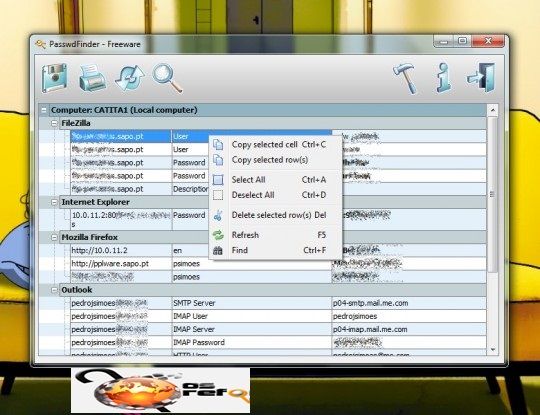Click the SMTP Server cell
Screen dimensions: 540x415
251,303
